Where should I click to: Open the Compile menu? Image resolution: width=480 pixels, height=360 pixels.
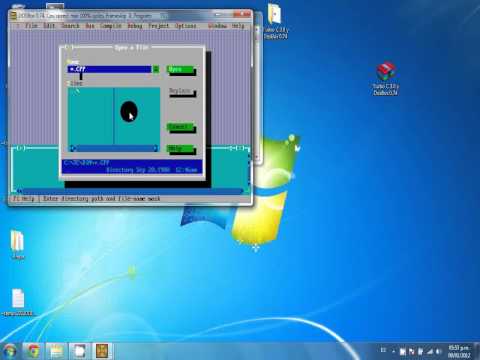(x=111, y=26)
